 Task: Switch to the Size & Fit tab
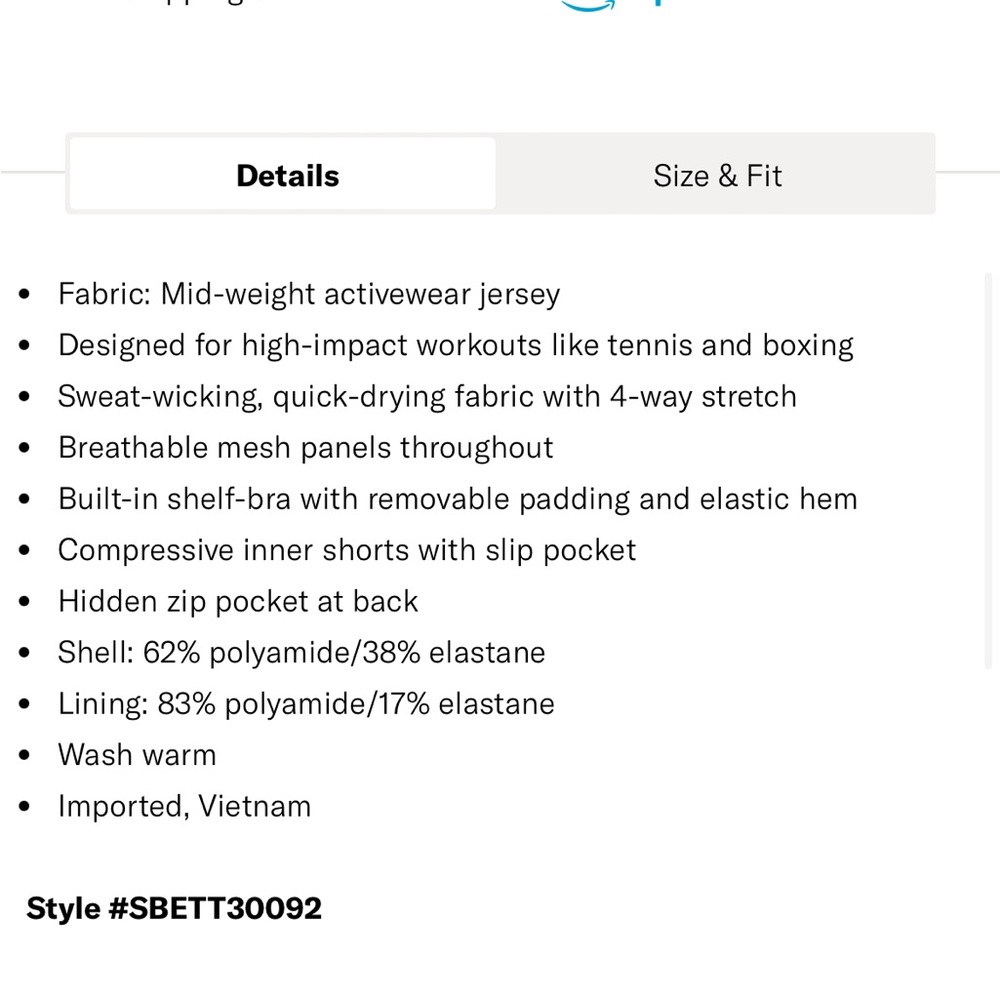(x=716, y=175)
